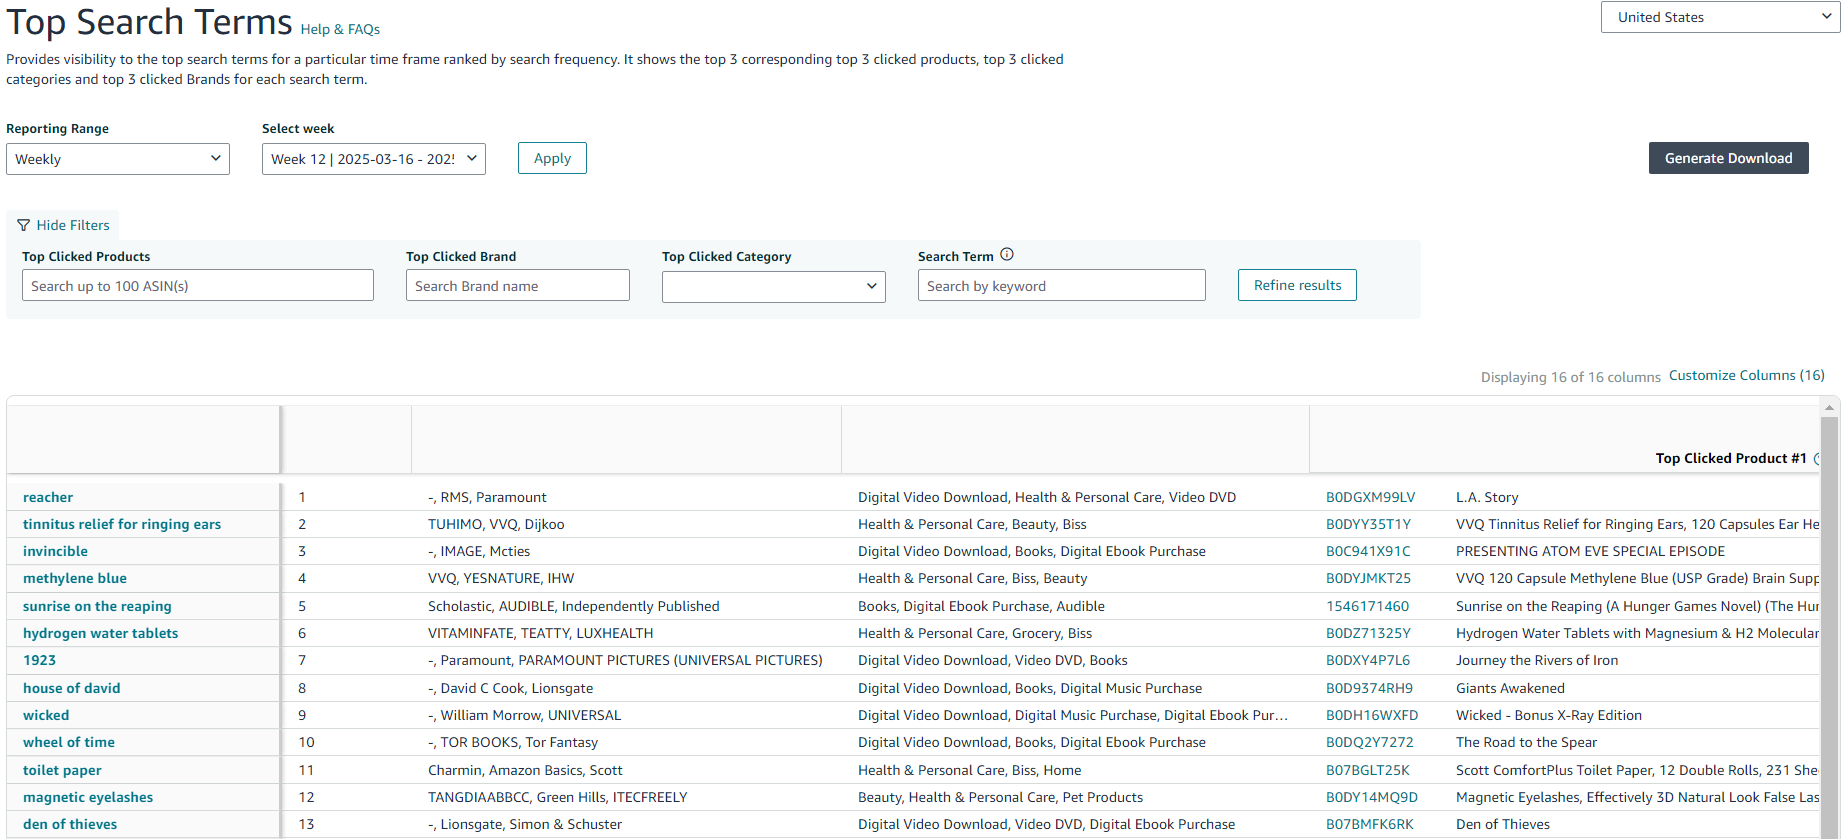Open ASIN B0DQ2Y7272 link
The height and width of the screenshot is (839, 1841).
(x=1370, y=742)
